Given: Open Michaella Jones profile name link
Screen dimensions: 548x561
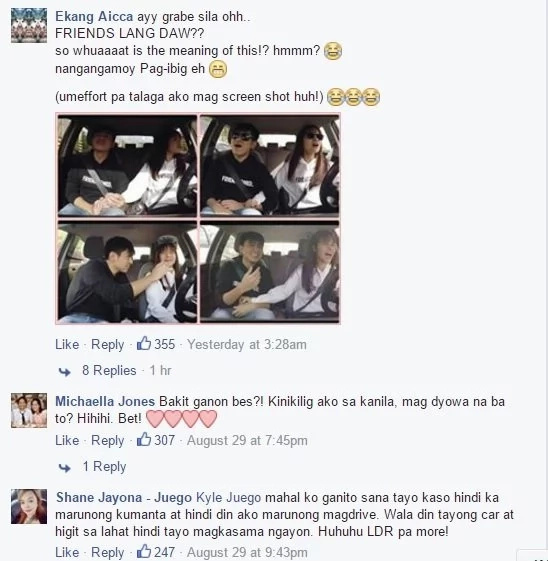Looking at the screenshot, I should point(105,401).
